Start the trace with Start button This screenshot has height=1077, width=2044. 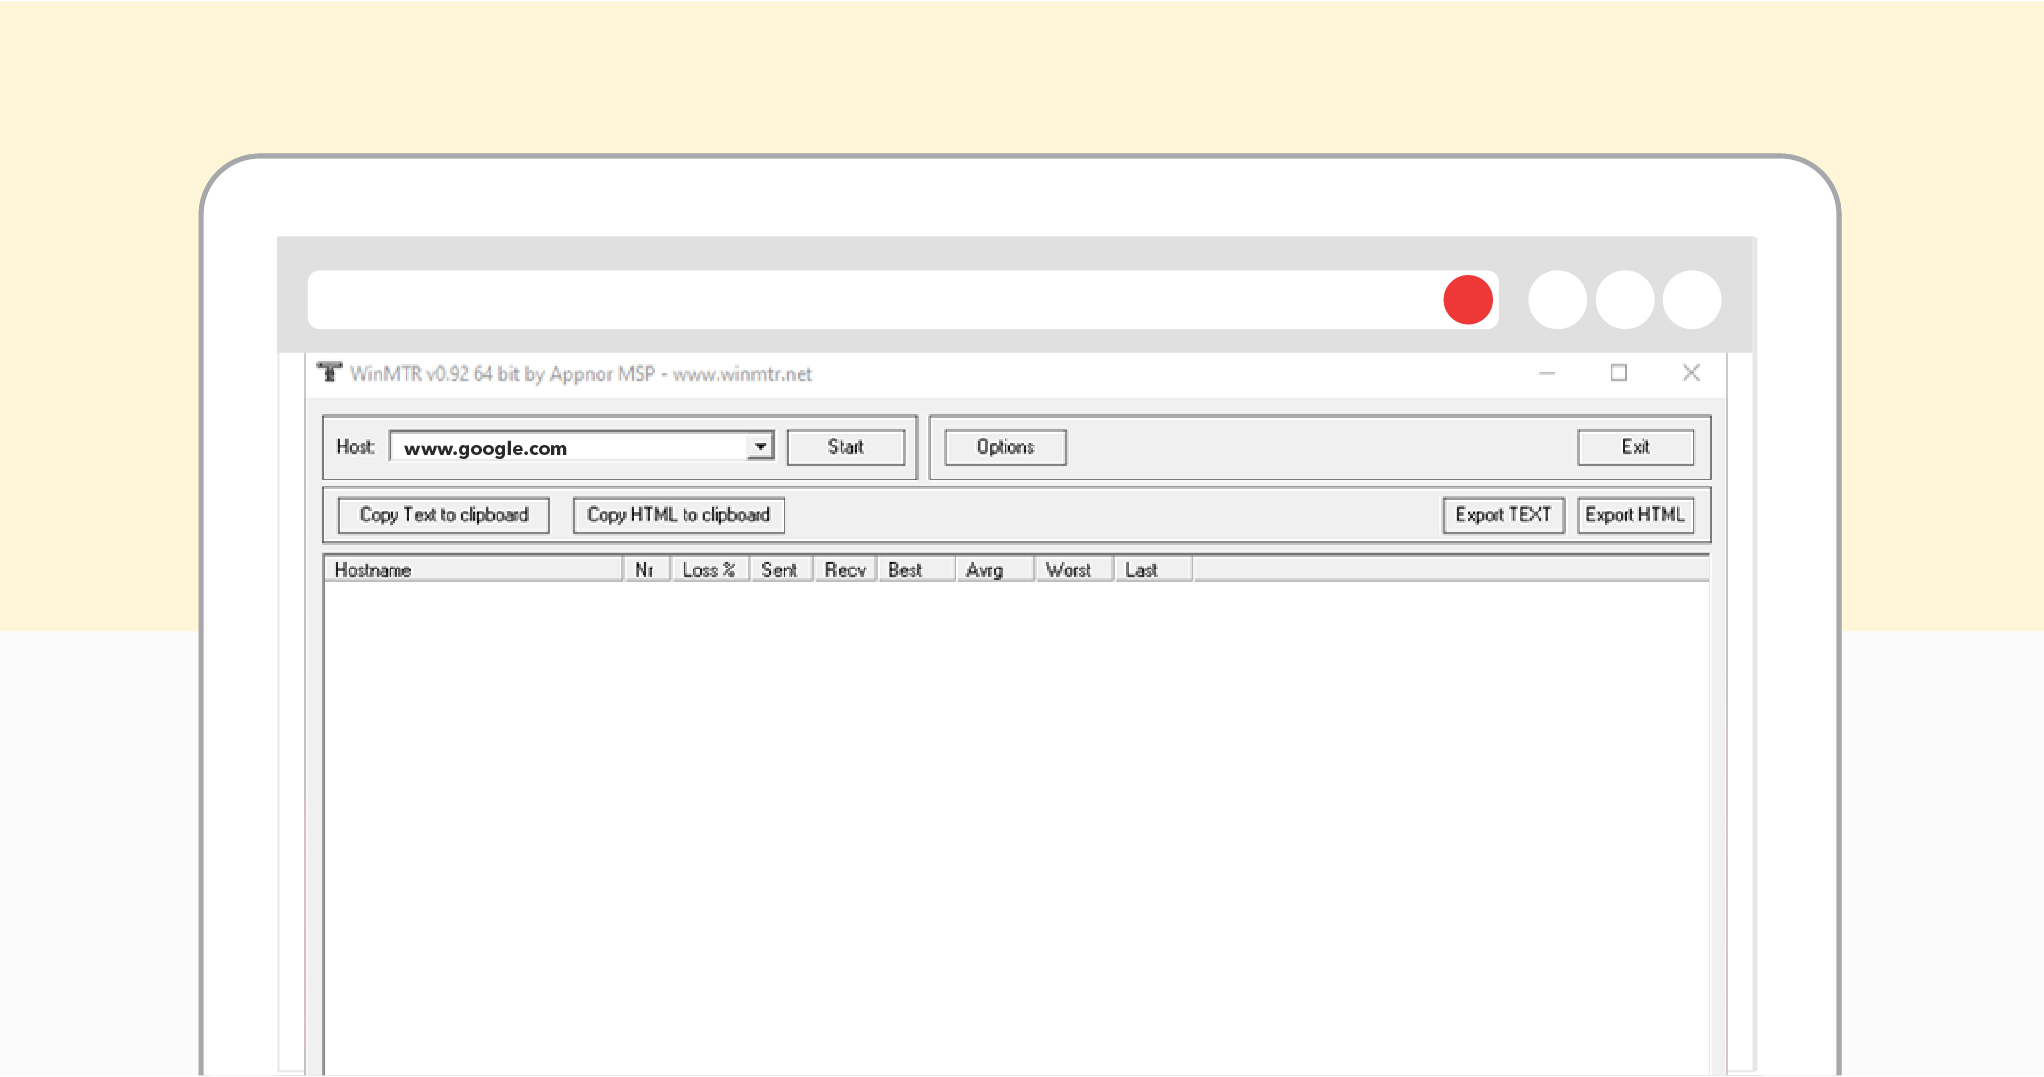click(x=846, y=447)
